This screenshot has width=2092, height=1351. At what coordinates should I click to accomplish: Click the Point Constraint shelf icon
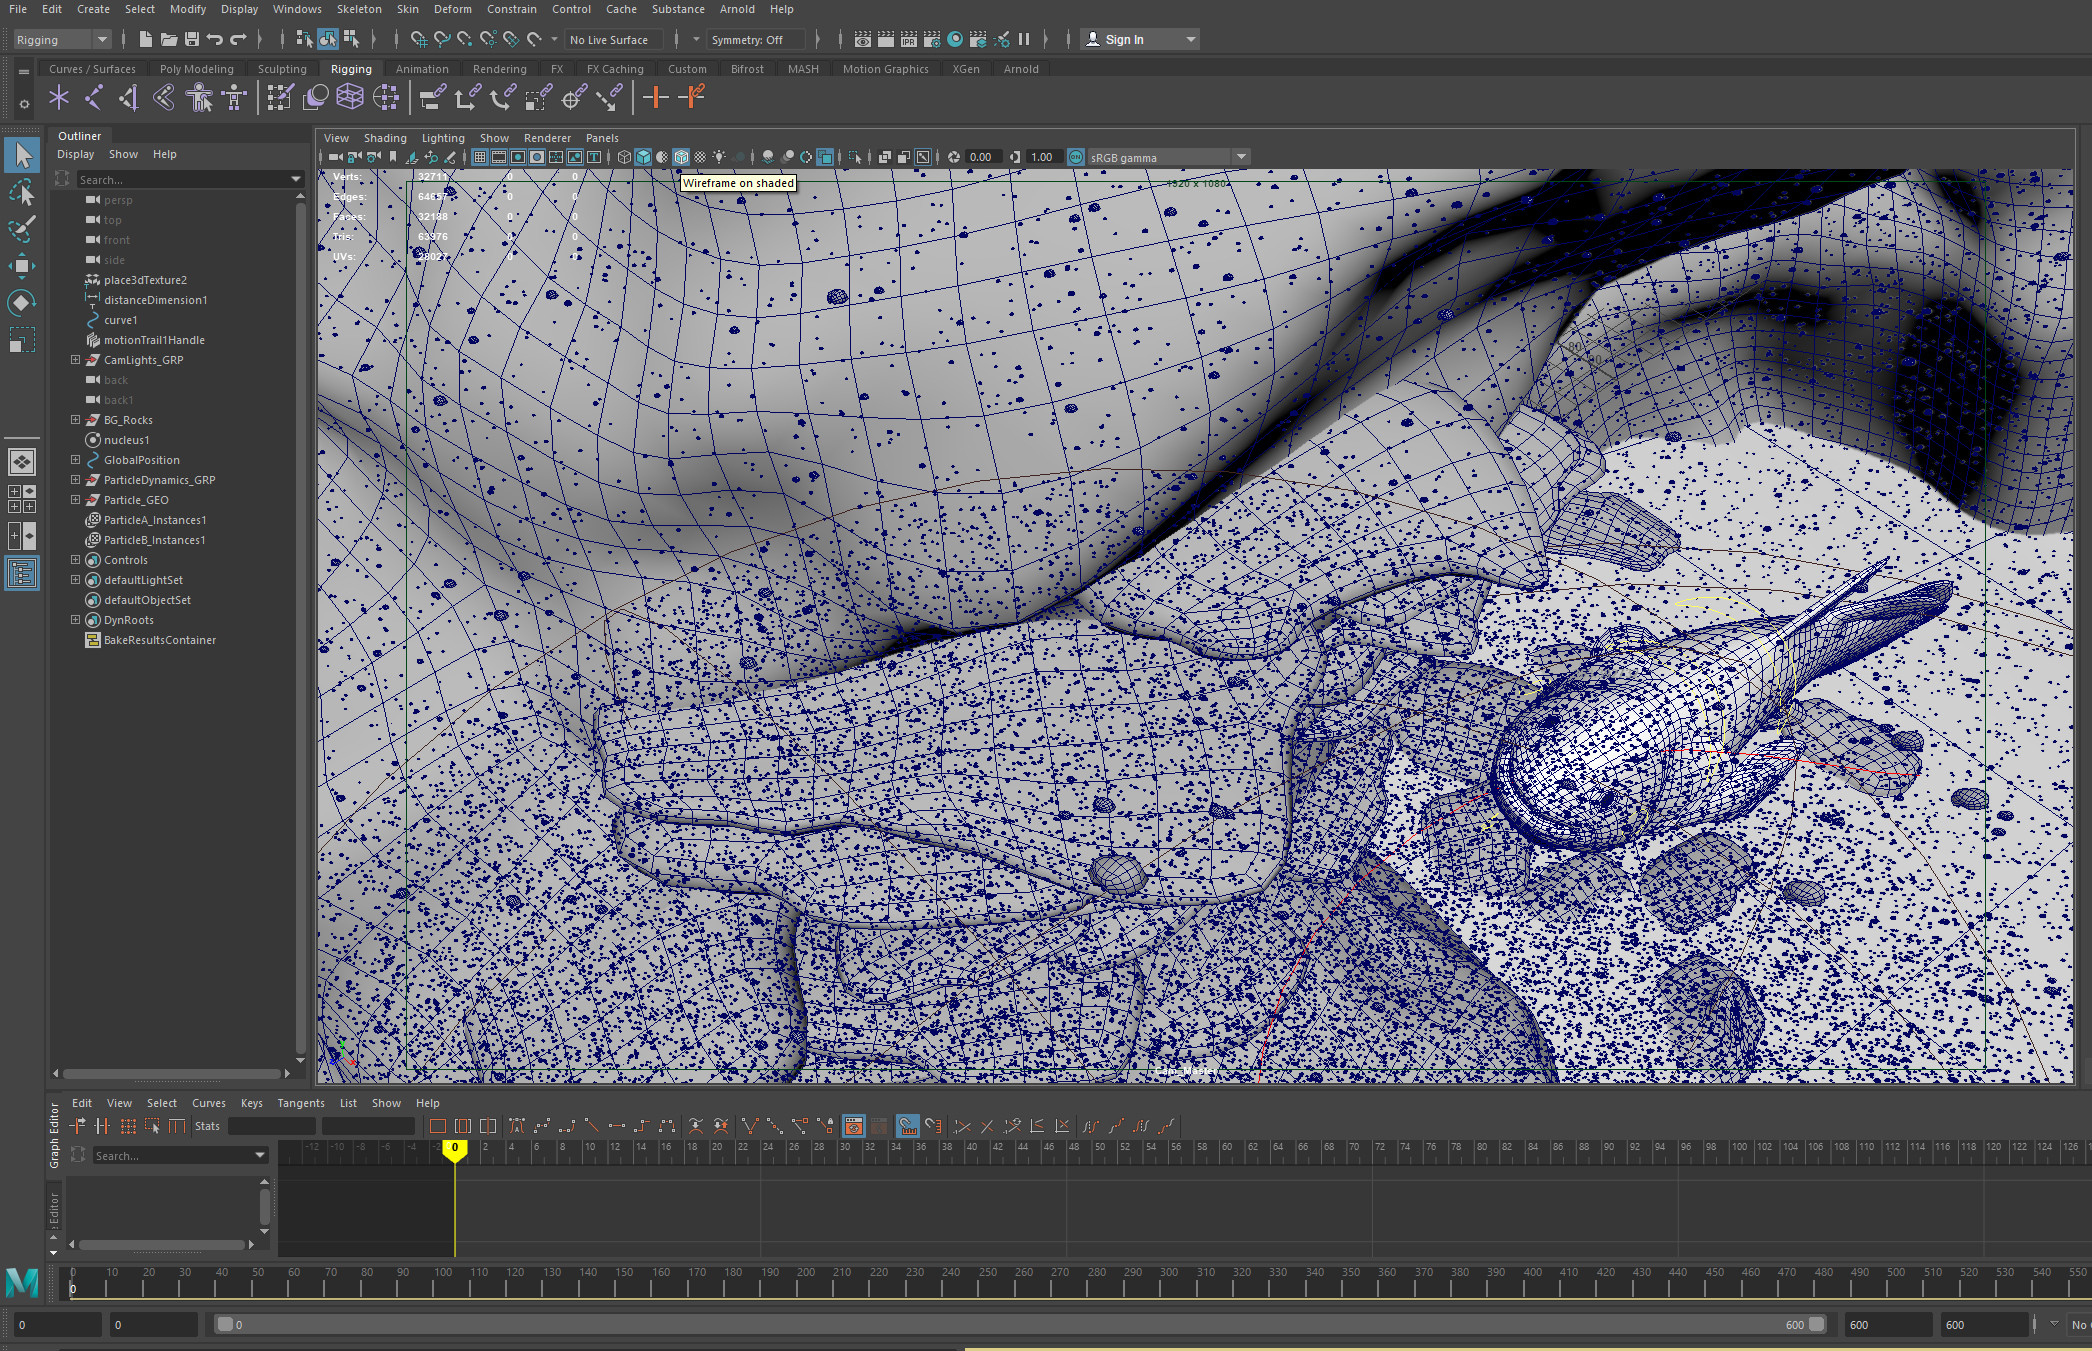[x=467, y=97]
